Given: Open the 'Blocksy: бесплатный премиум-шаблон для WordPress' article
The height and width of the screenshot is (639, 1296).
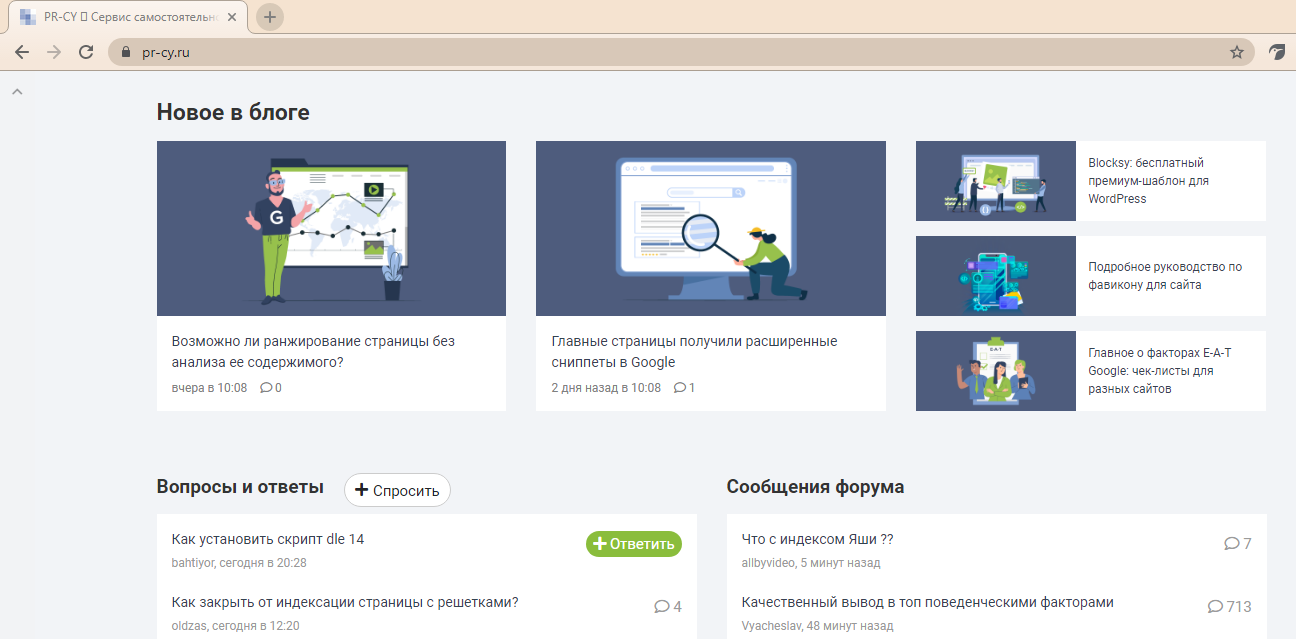Looking at the screenshot, I should 1163,180.
